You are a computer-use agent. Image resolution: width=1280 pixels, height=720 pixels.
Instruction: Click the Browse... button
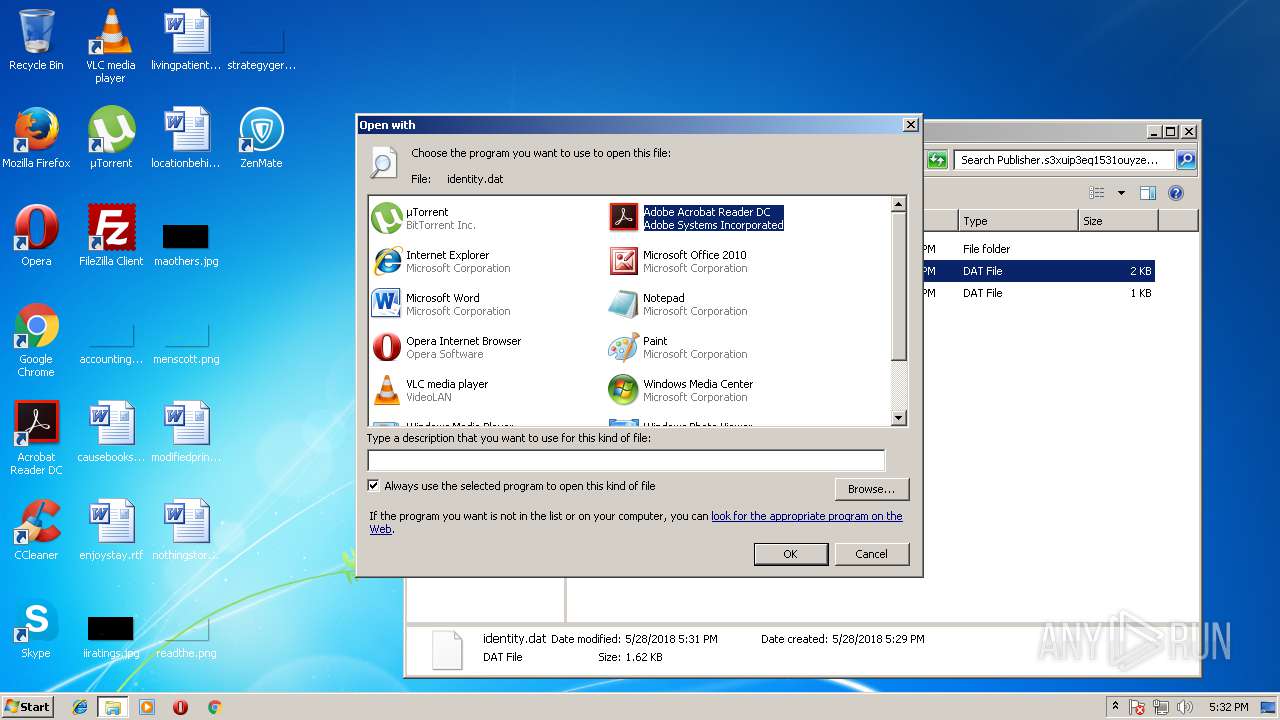tap(871, 489)
